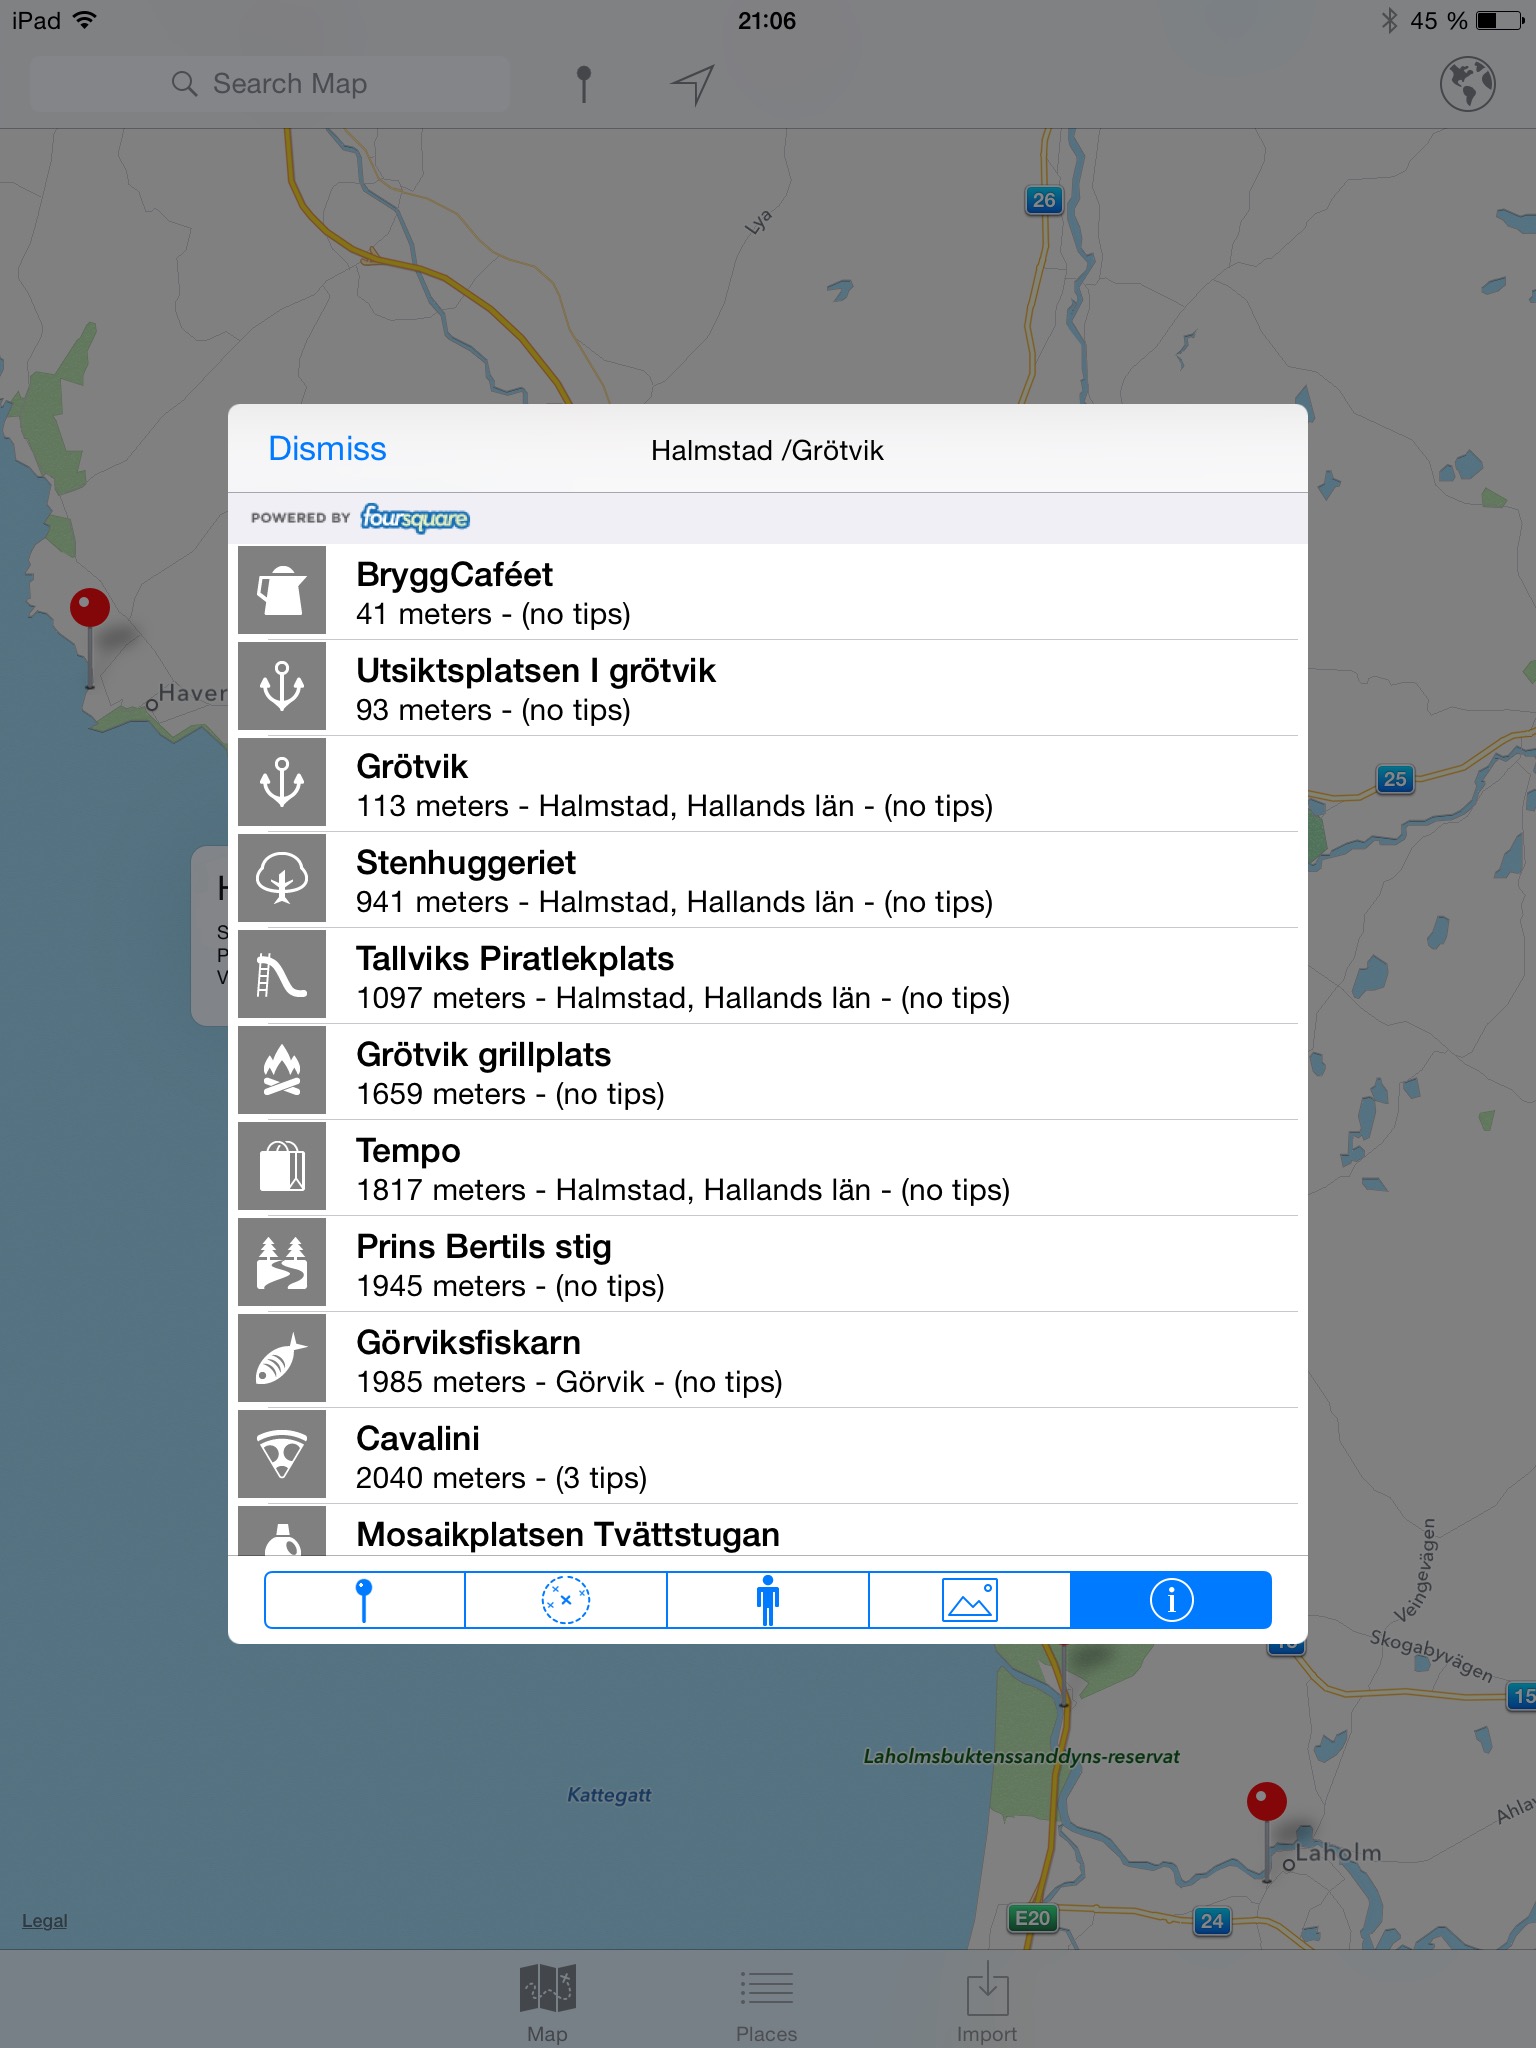Open the Legal link on map
Image resolution: width=1536 pixels, height=2048 pixels.
45,1921
